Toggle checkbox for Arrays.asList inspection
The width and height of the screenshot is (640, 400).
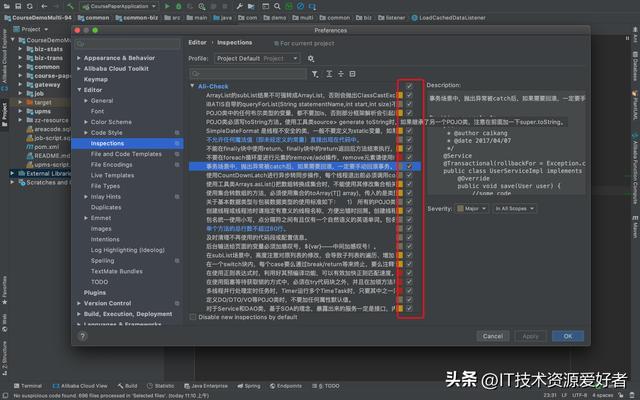[409, 184]
